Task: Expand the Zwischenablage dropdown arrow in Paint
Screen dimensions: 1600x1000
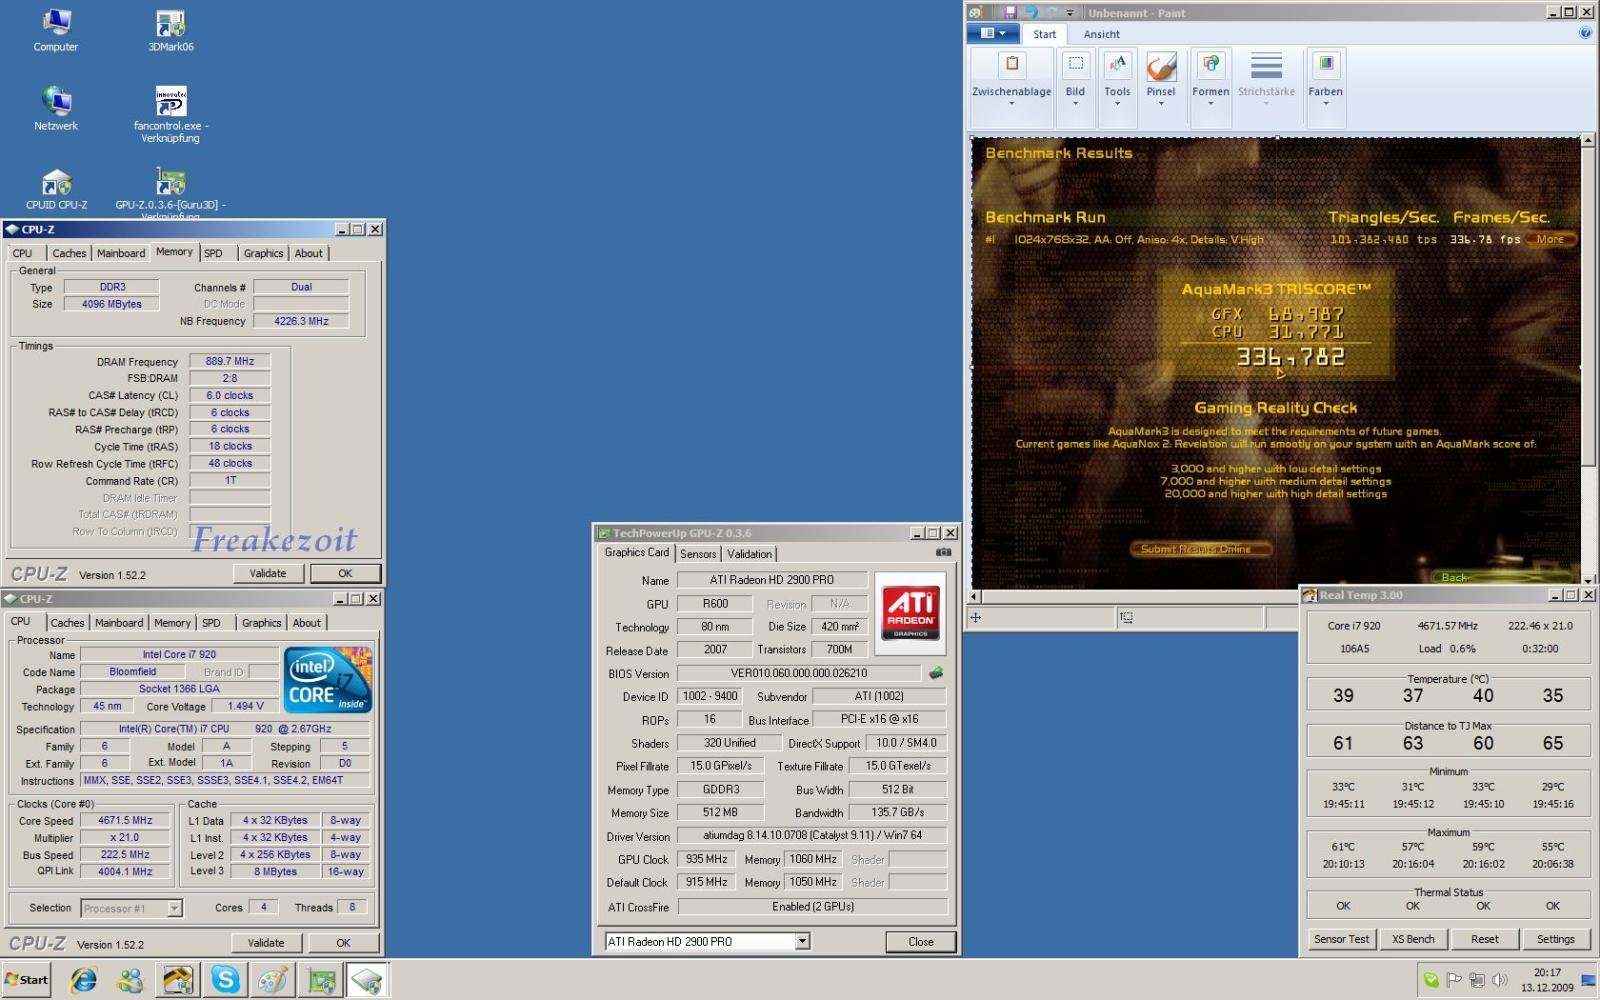Action: click(x=1011, y=103)
